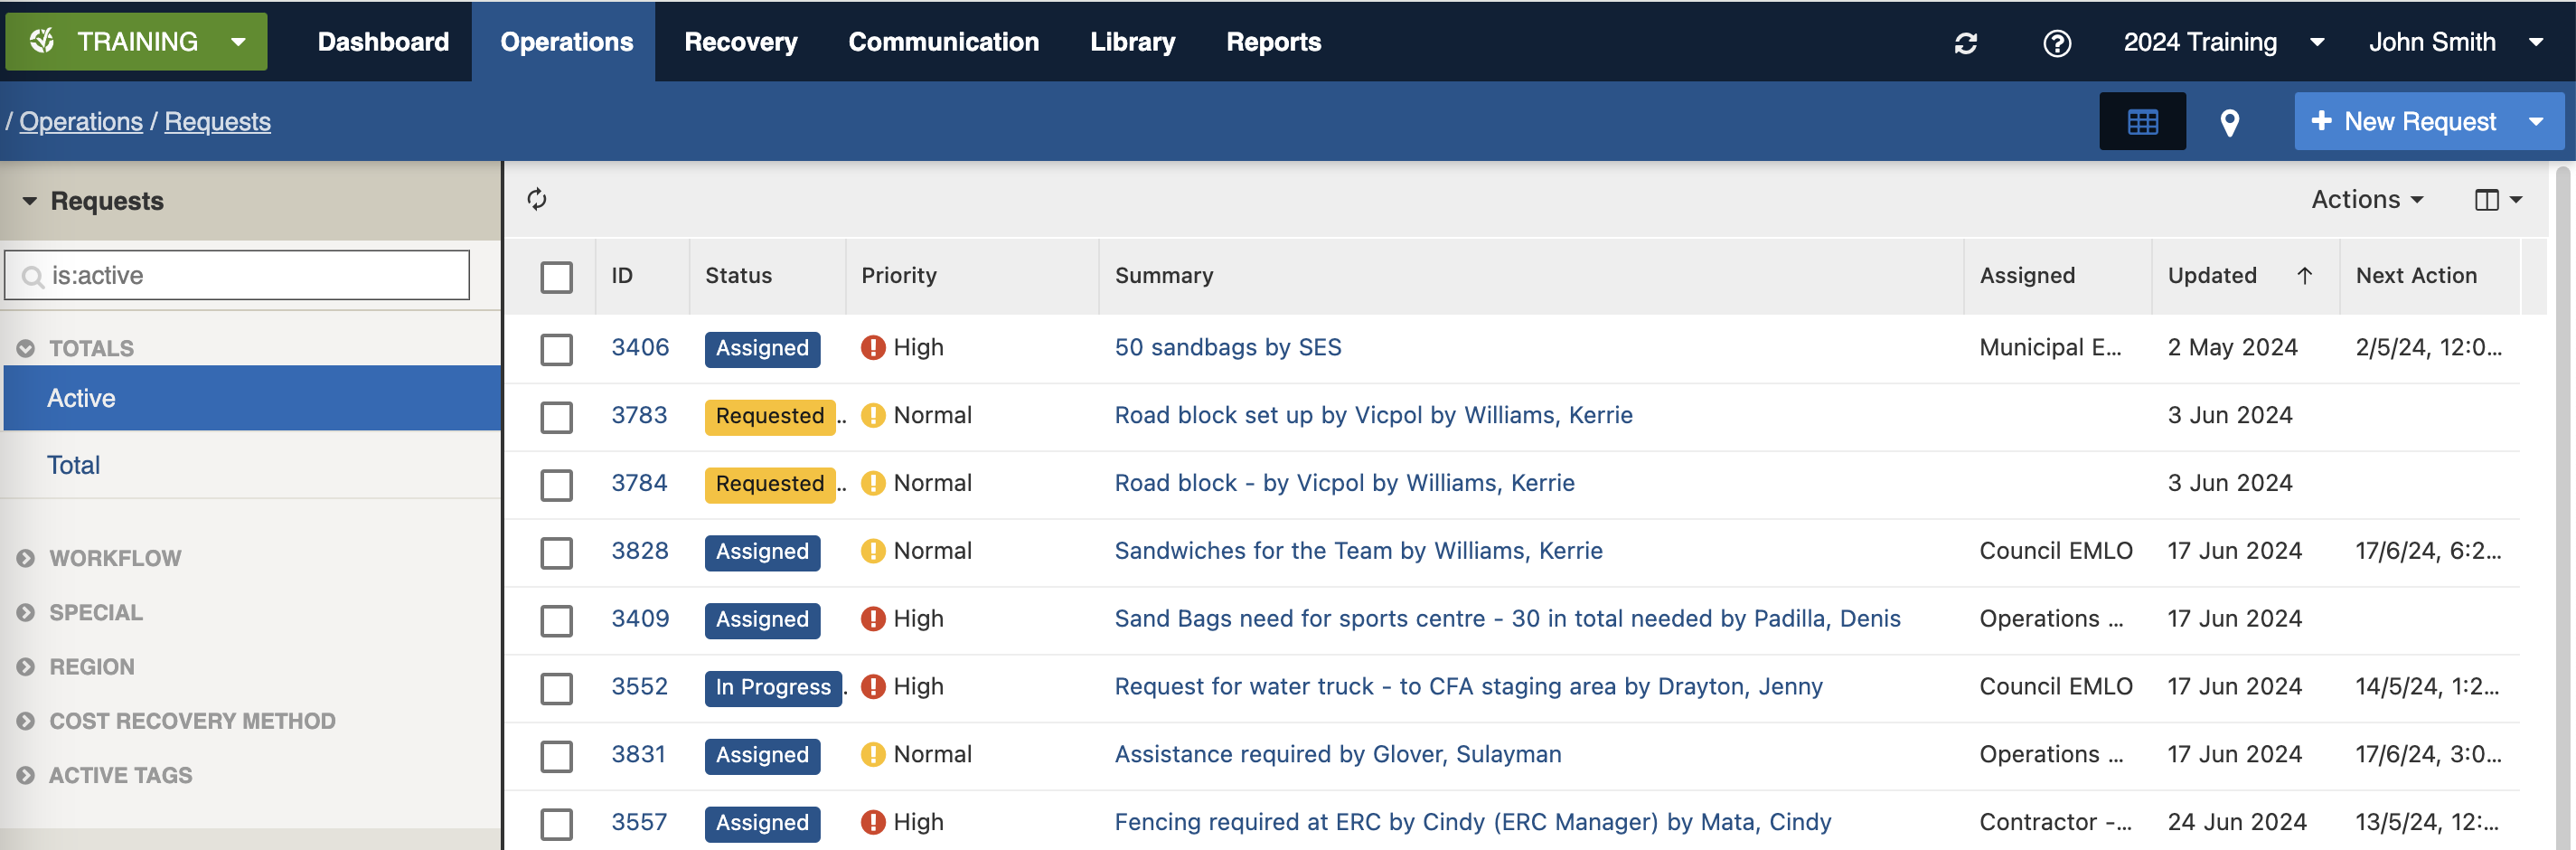
Task: Open the column layout chooser icon
Action: point(2496,200)
